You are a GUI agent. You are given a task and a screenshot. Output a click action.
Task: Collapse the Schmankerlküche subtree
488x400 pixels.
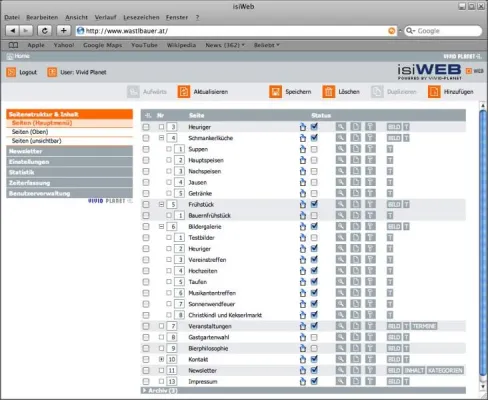[161, 138]
